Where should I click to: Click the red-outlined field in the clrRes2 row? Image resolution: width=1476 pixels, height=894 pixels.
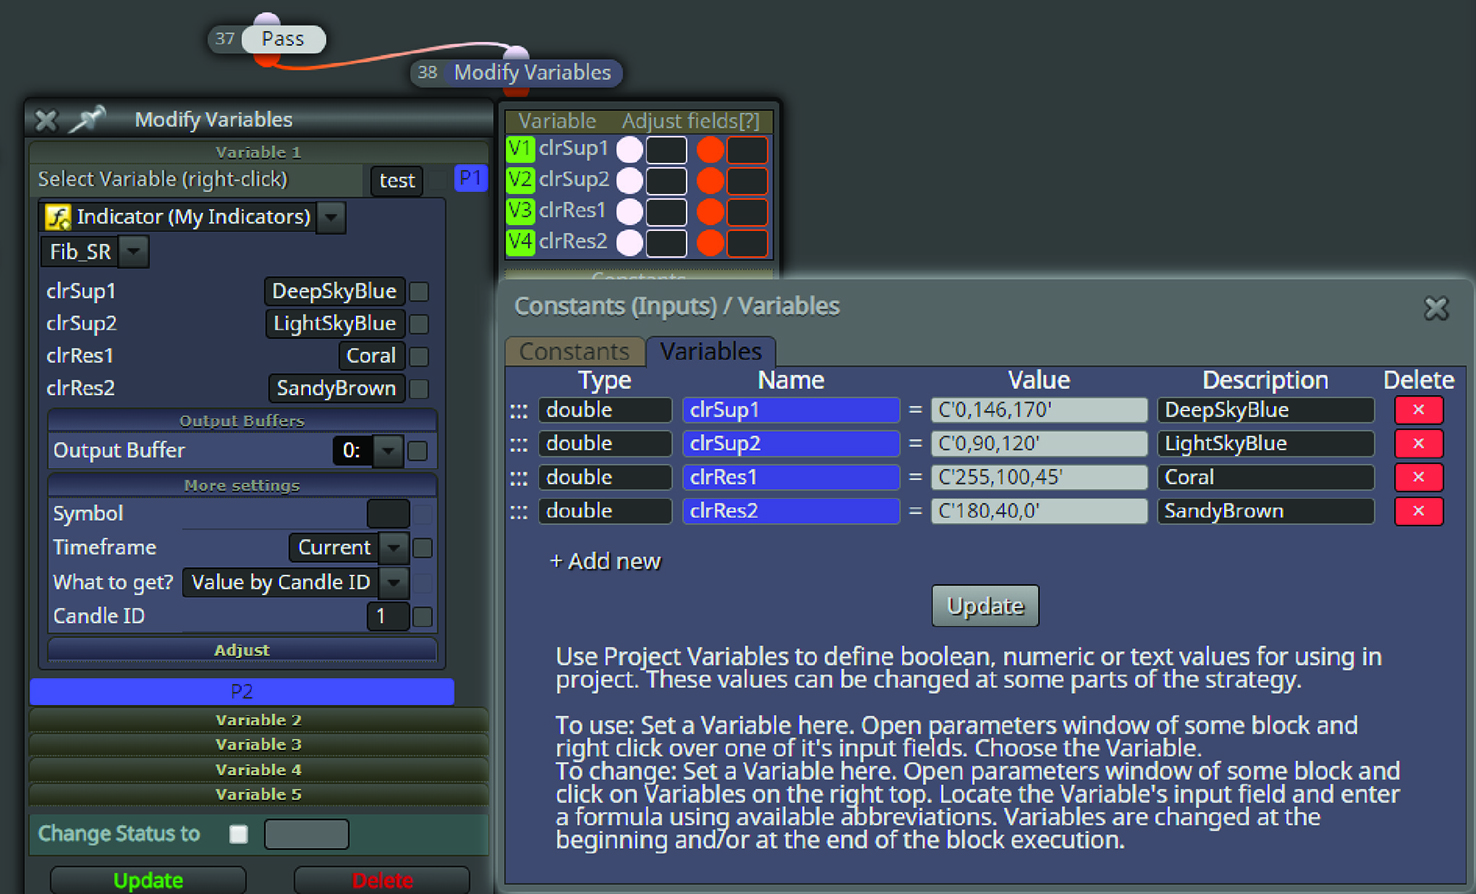coord(748,243)
